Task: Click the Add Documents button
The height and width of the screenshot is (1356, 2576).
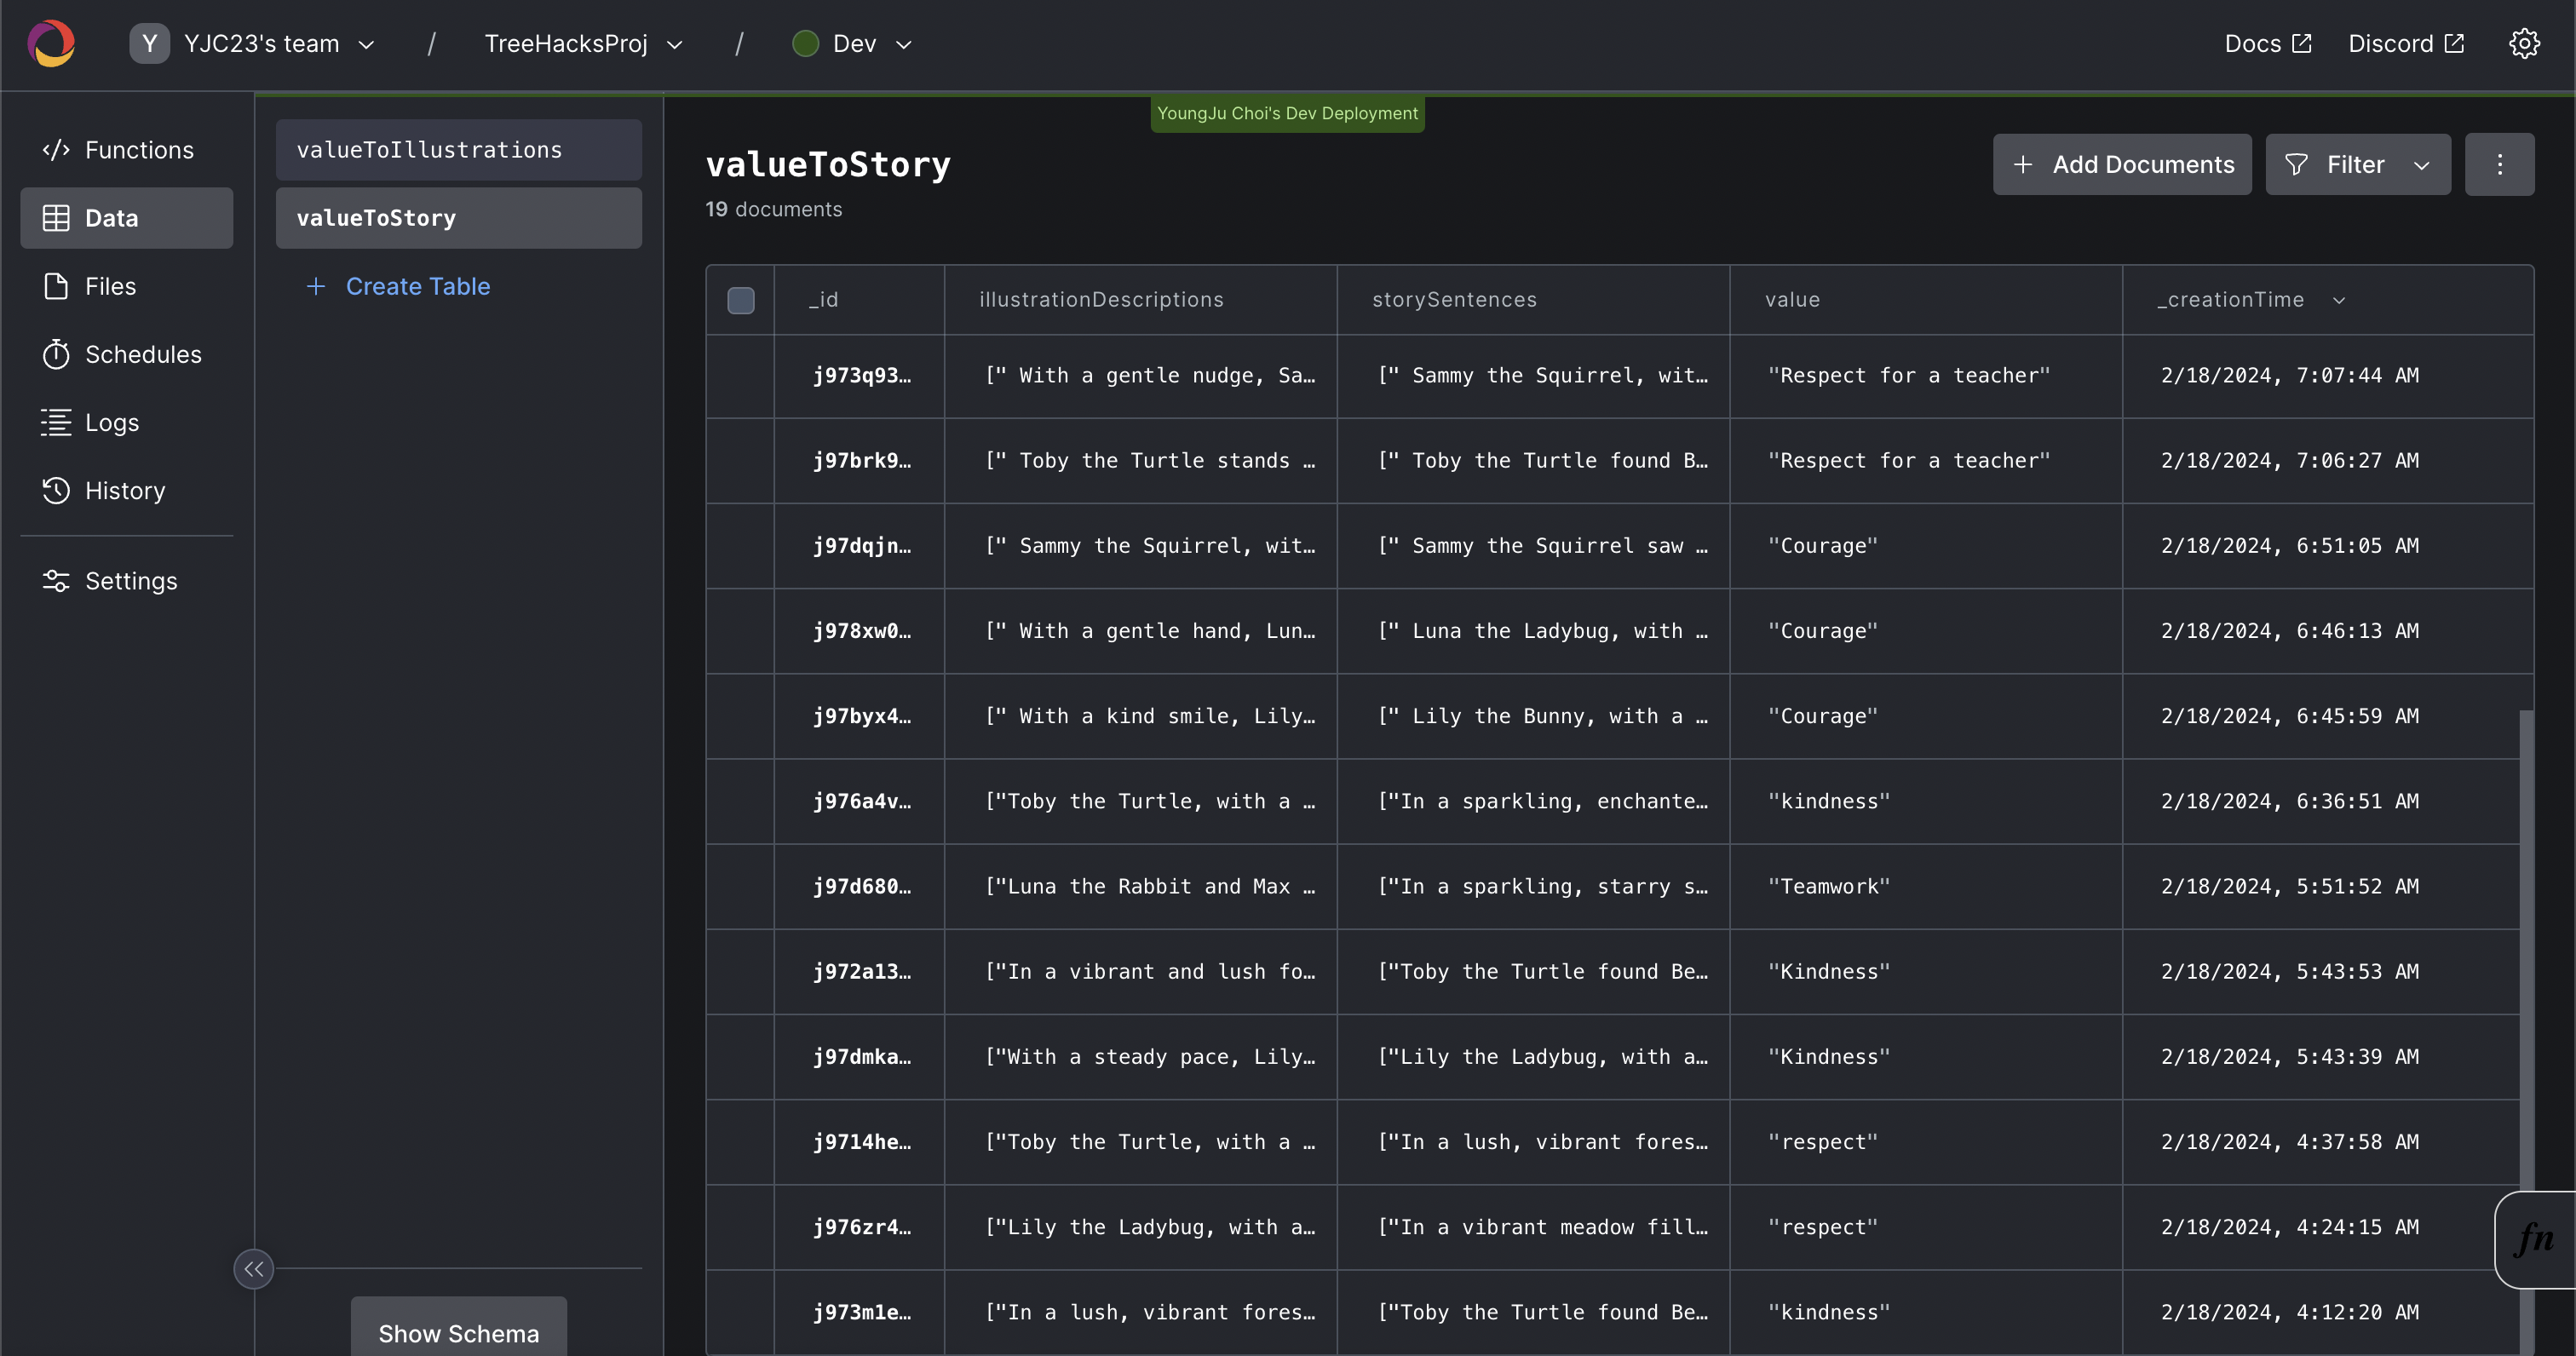Action: click(2121, 165)
